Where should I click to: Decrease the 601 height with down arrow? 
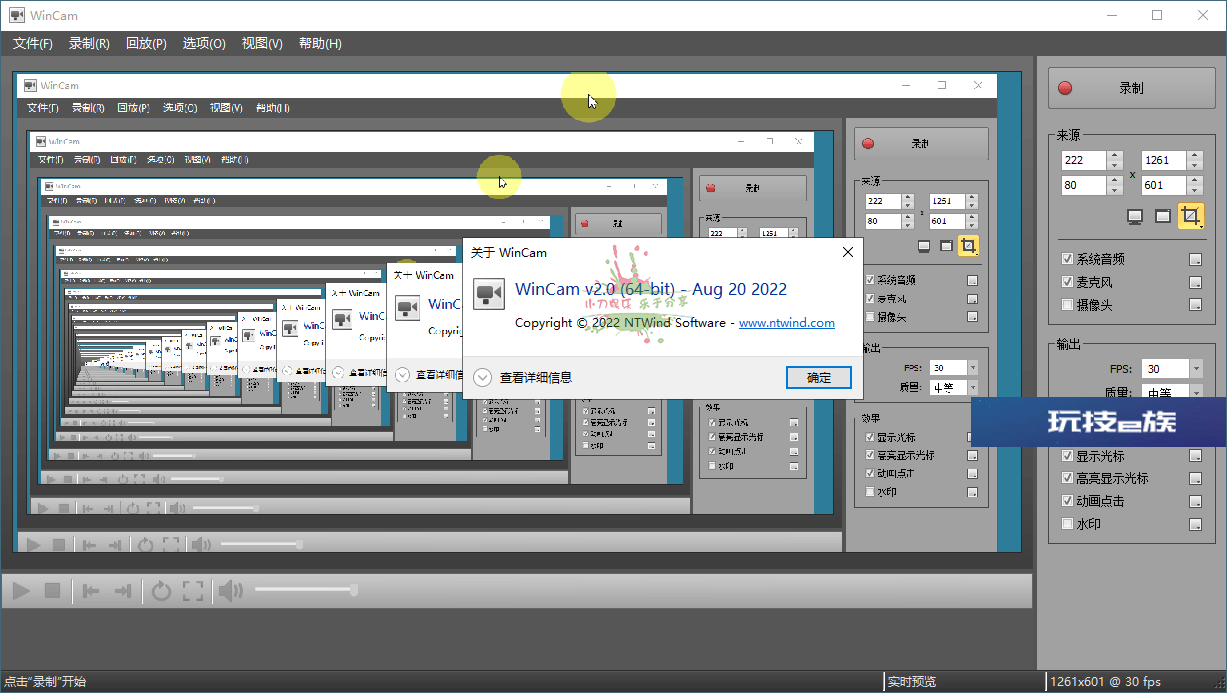pyautogui.click(x=1195, y=190)
